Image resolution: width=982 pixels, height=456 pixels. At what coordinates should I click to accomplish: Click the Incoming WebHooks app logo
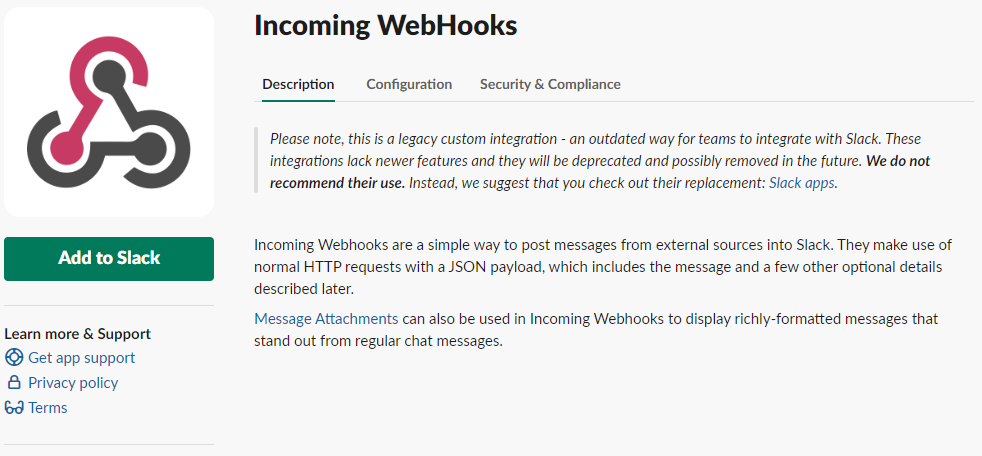[108, 111]
